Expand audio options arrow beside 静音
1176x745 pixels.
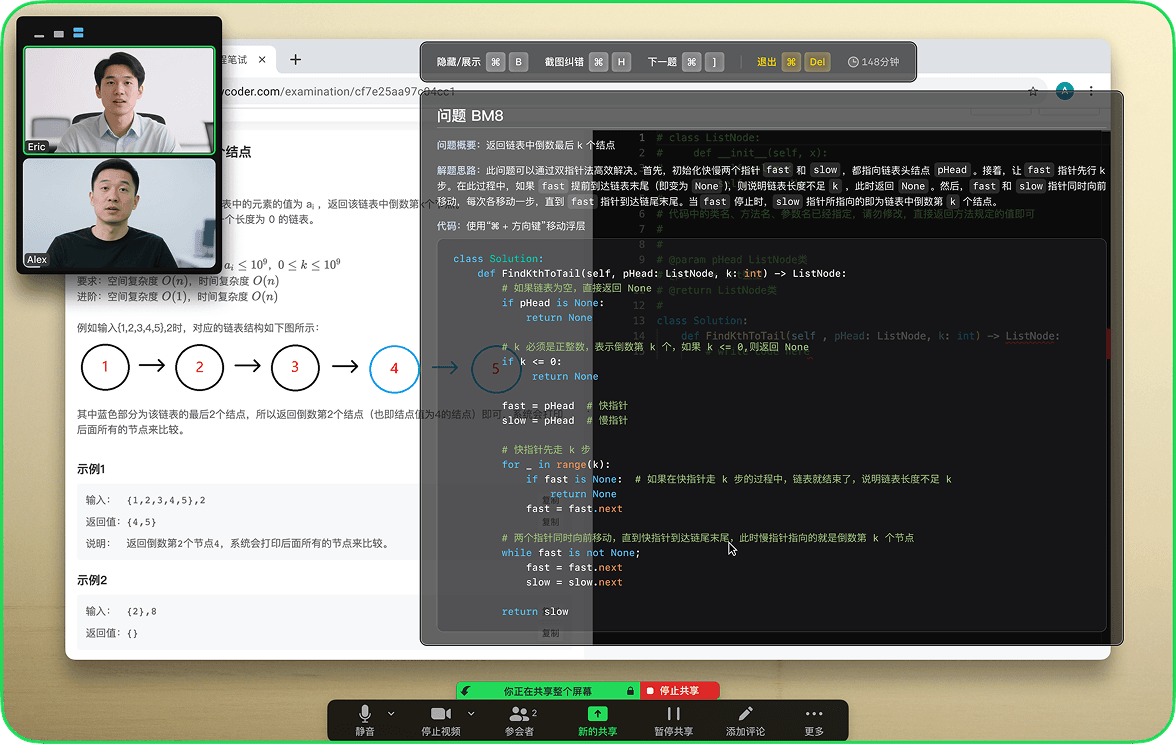[391, 713]
